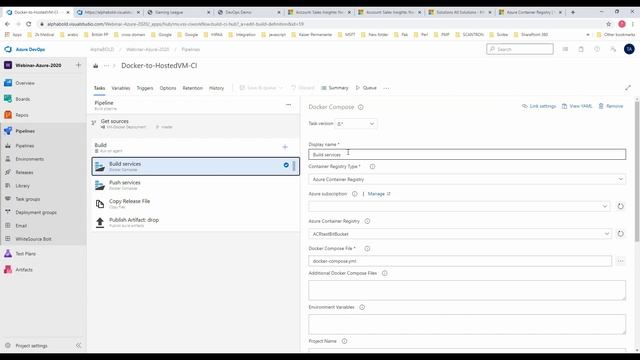Toggle full screen view of the editor
The image size is (640, 360).
pos(628,88)
